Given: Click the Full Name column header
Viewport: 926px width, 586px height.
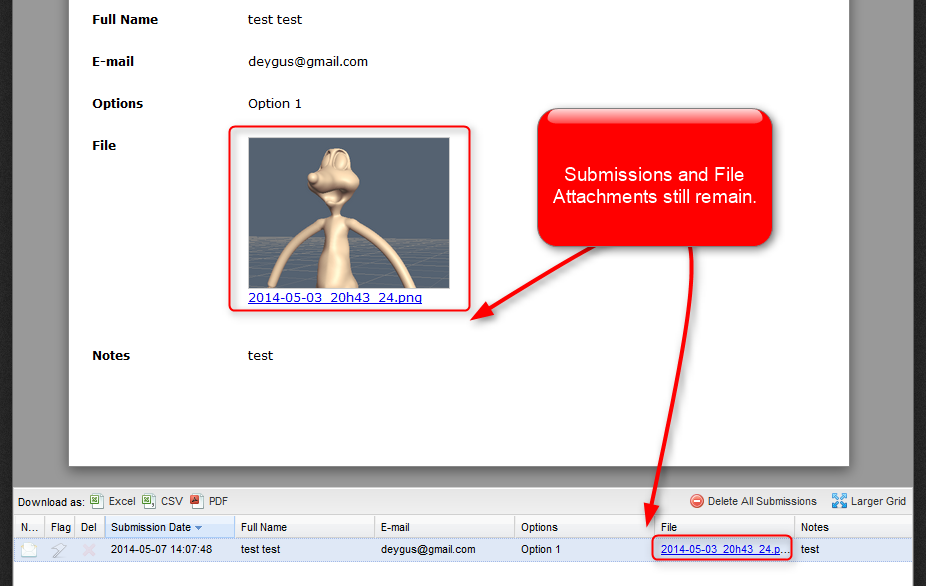Looking at the screenshot, I should click(x=264, y=527).
